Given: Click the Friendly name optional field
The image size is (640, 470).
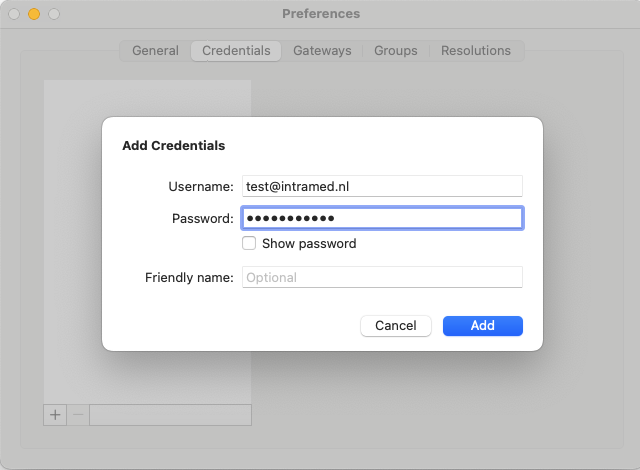Looking at the screenshot, I should pos(382,277).
